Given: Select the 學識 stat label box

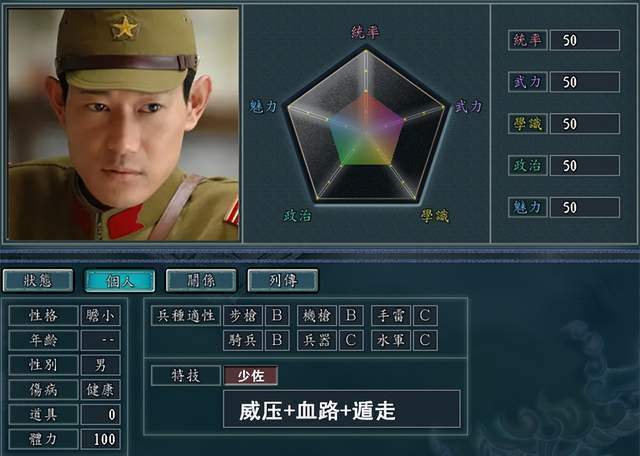Looking at the screenshot, I should 528,124.
